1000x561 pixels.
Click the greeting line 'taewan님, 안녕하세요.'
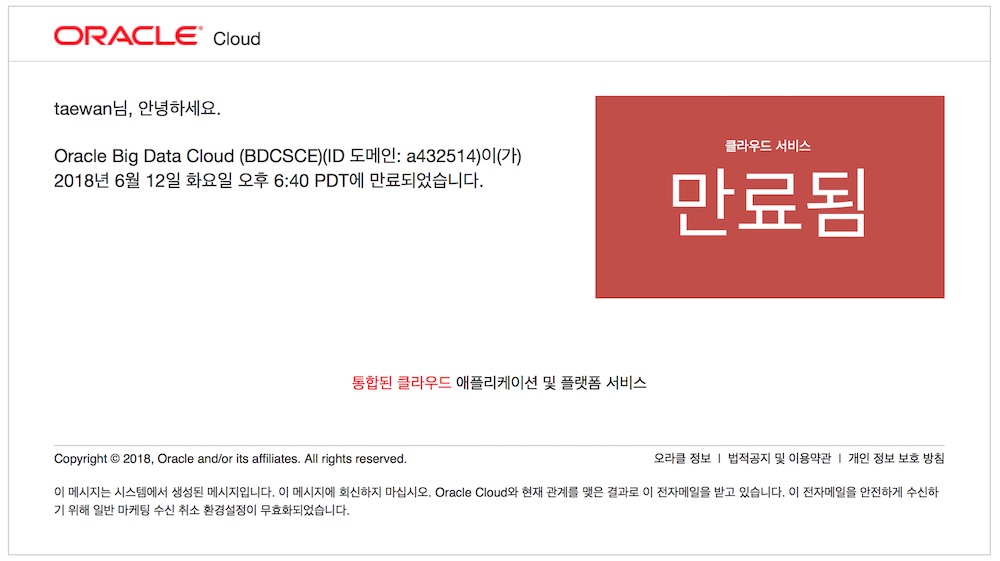[x=137, y=109]
